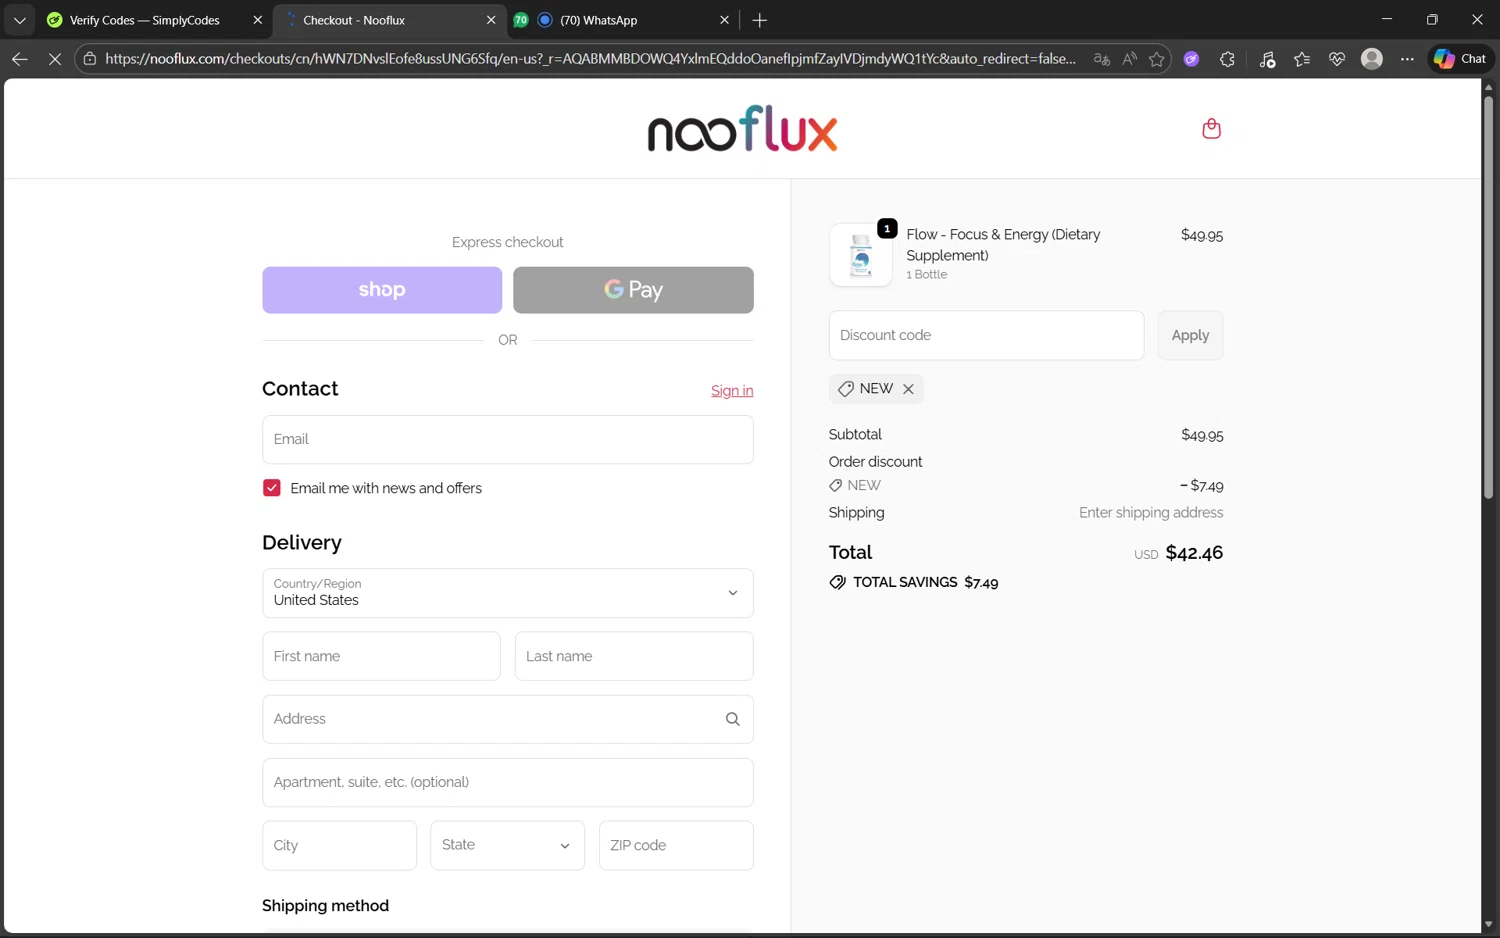This screenshot has height=938, width=1500.
Task: Close the Verify Codes — SimplyCodes tab
Action: tap(257, 20)
